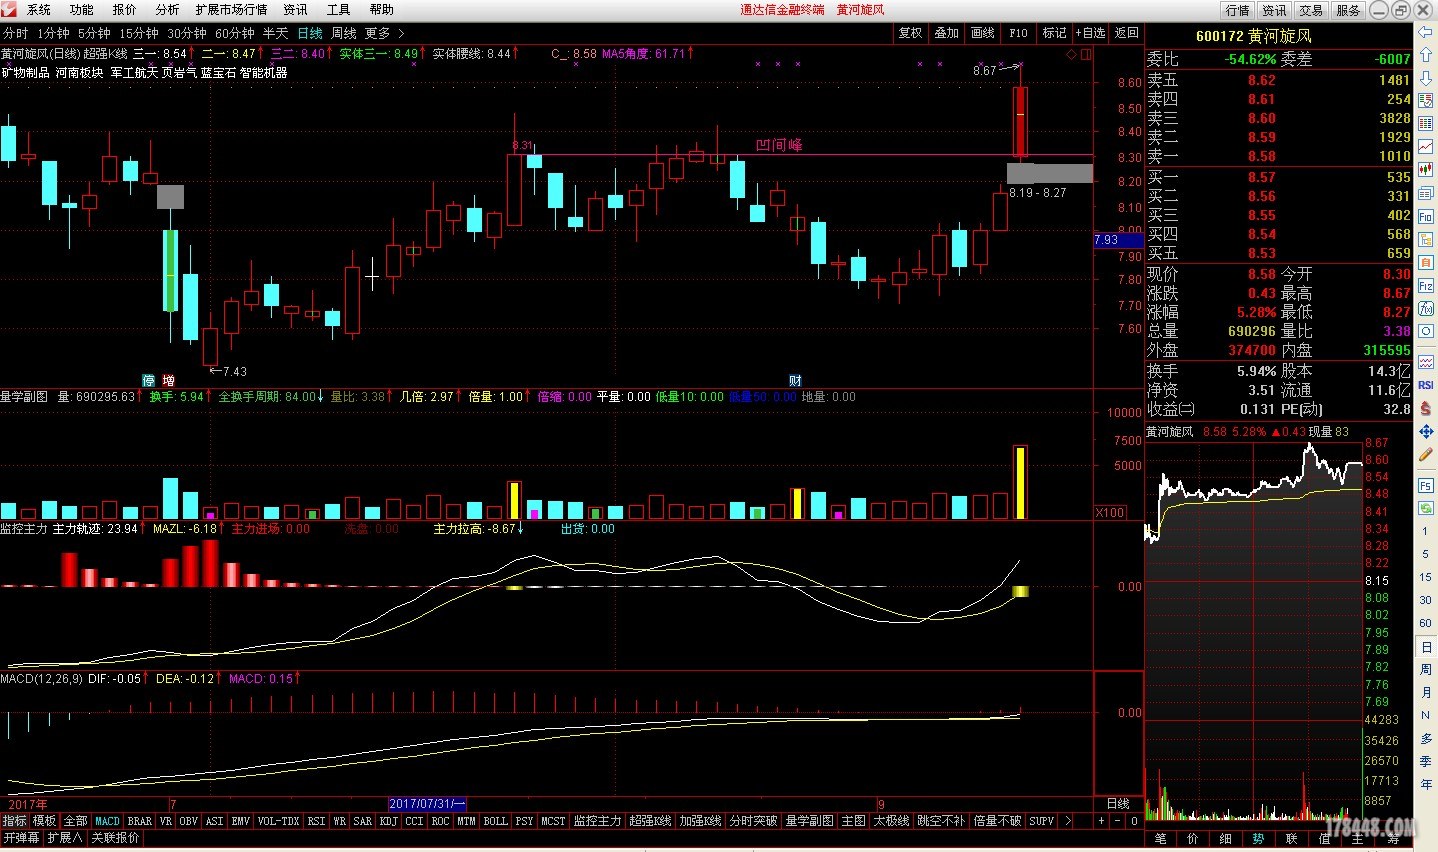
Task: Select the 半天 half-day period
Action: click(275, 33)
